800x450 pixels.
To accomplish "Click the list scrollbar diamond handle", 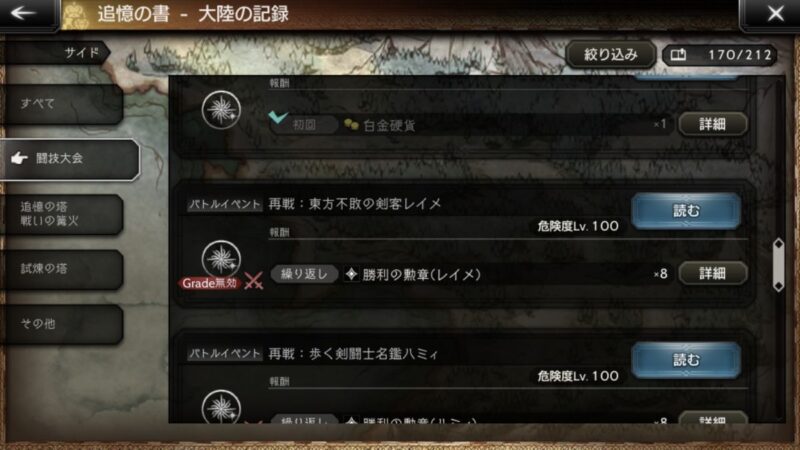I will (779, 265).
